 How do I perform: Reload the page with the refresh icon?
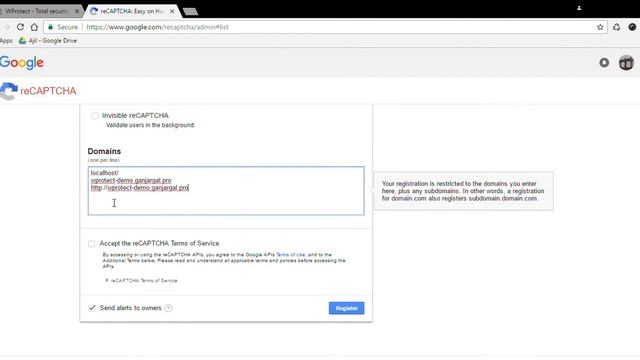(x=20, y=27)
